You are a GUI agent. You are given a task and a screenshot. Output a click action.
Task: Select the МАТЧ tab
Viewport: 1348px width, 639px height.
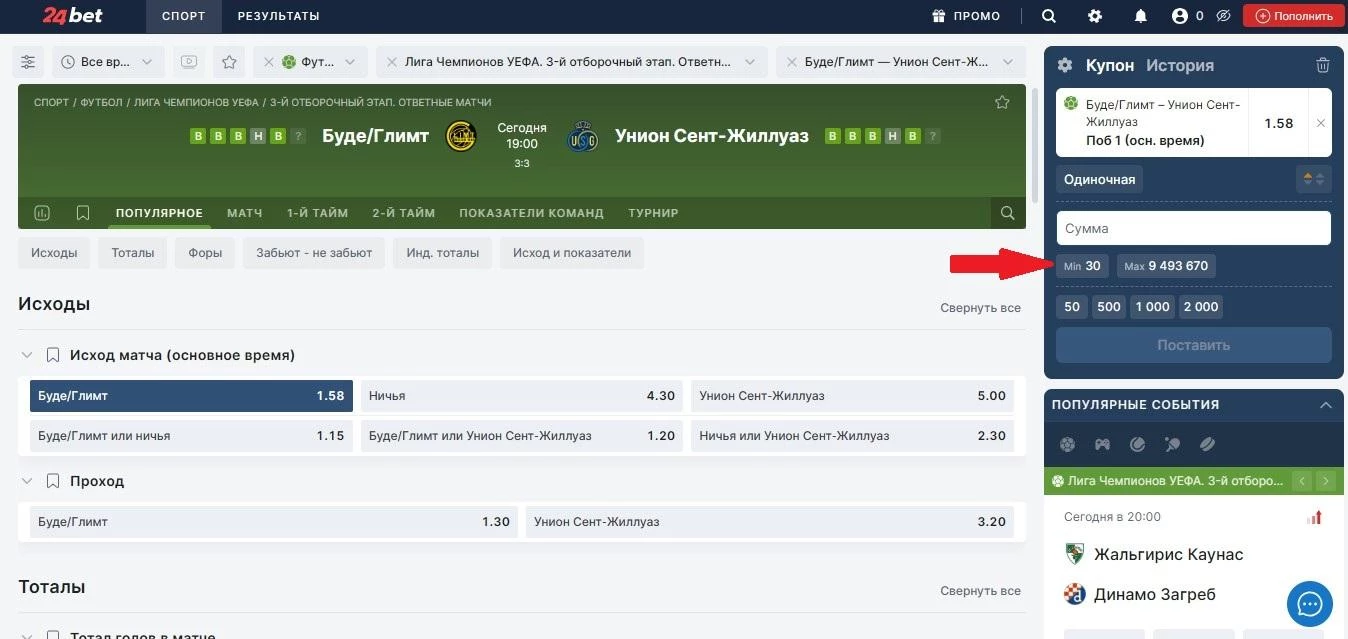[x=245, y=213]
